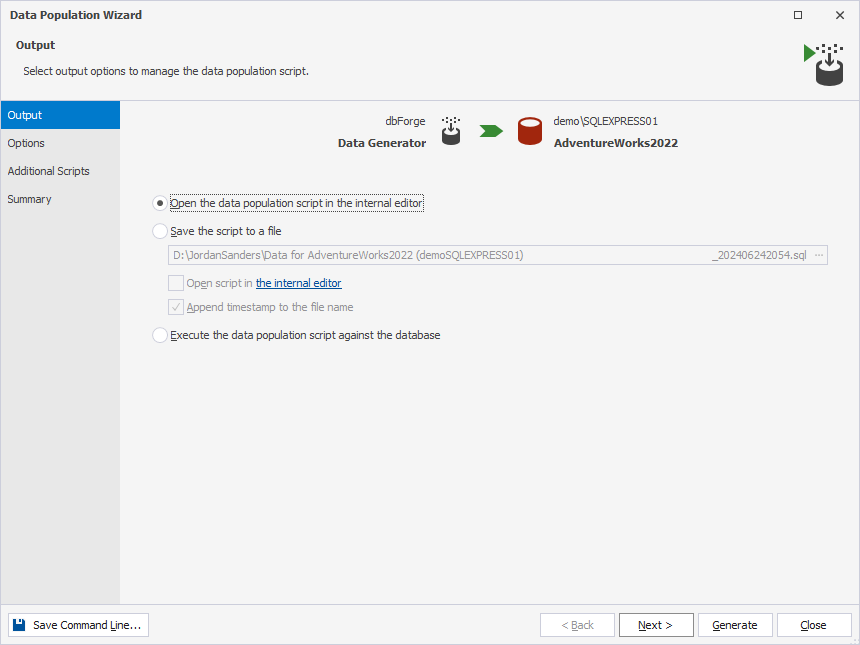Click the AdventureWorks2022 database name
The image size is (860, 645).
click(x=616, y=143)
